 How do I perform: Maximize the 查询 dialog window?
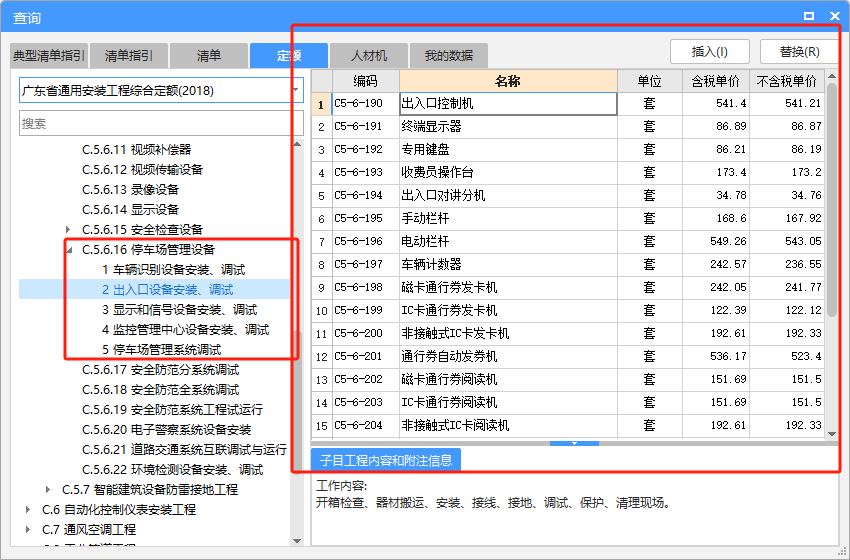809,16
